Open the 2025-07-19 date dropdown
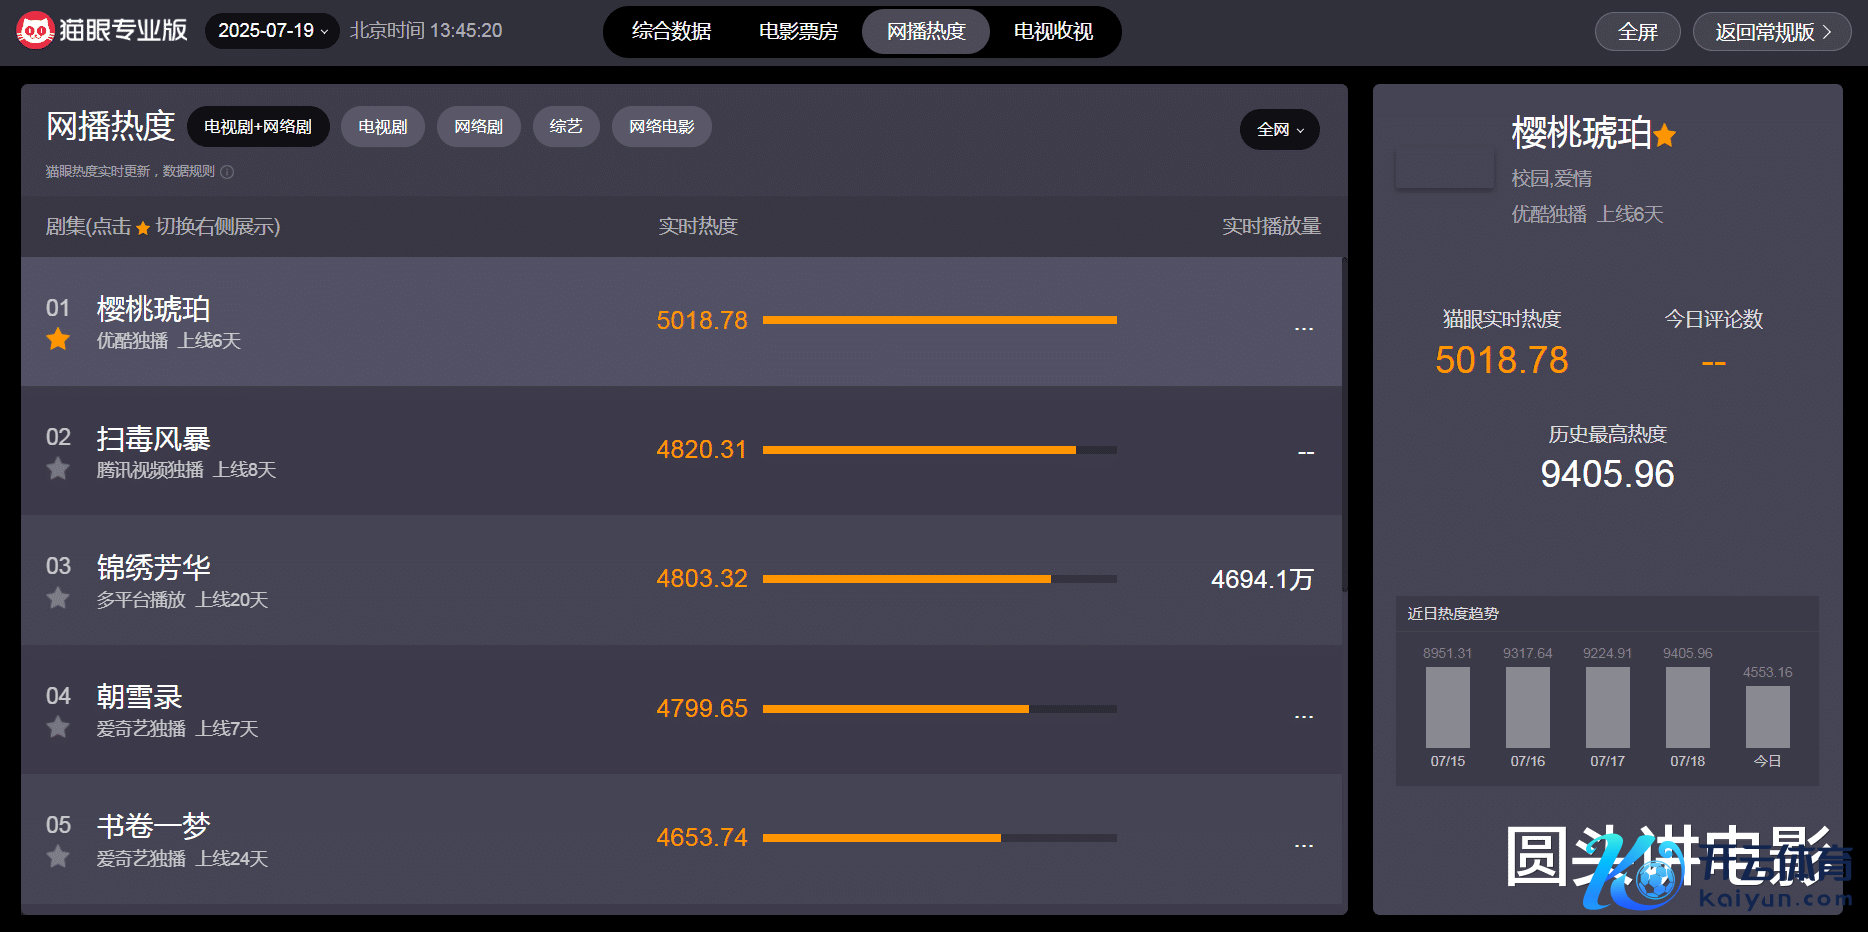1868x932 pixels. 272,31
